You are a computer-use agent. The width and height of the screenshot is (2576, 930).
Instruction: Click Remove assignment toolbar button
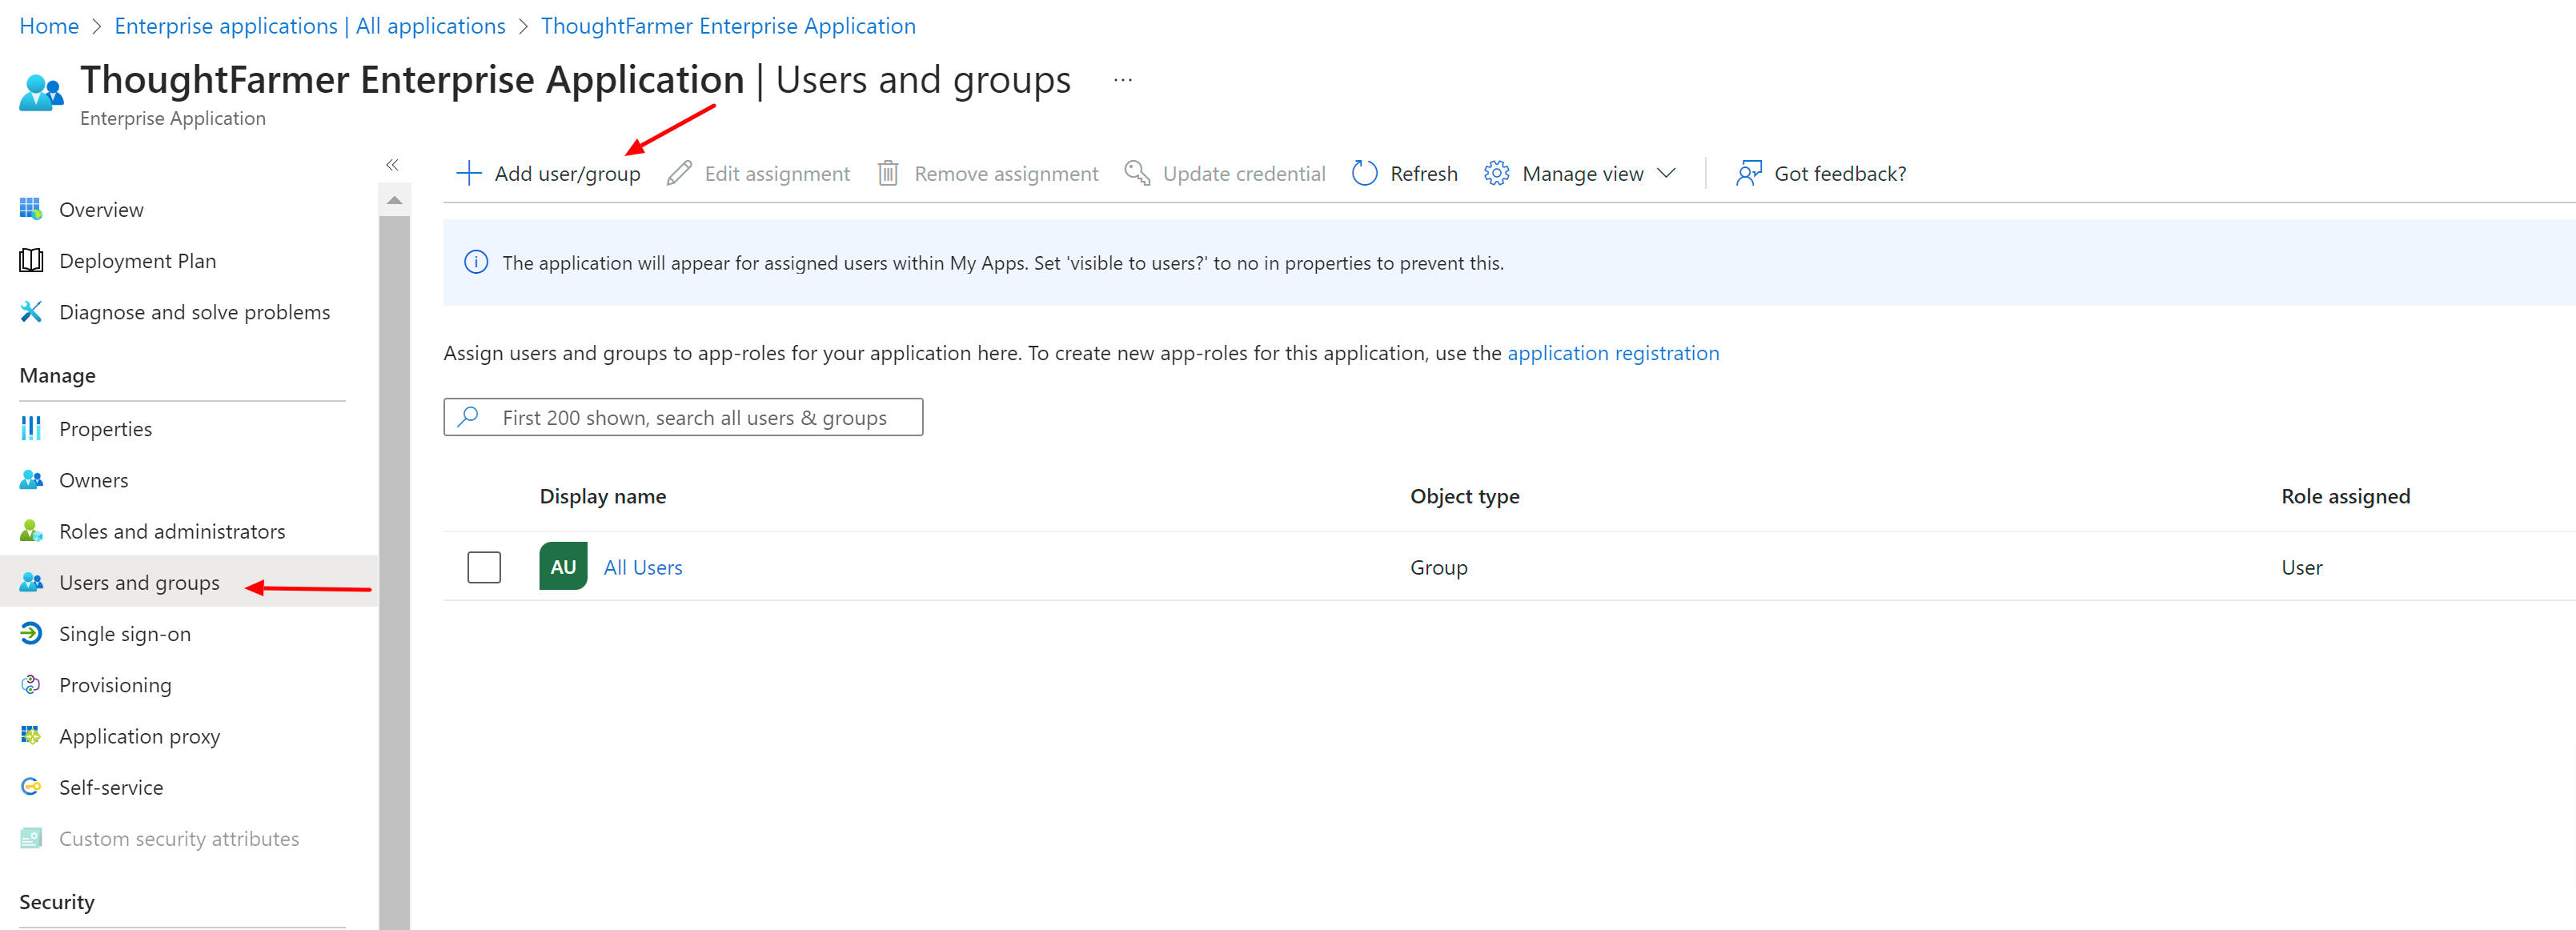click(988, 173)
